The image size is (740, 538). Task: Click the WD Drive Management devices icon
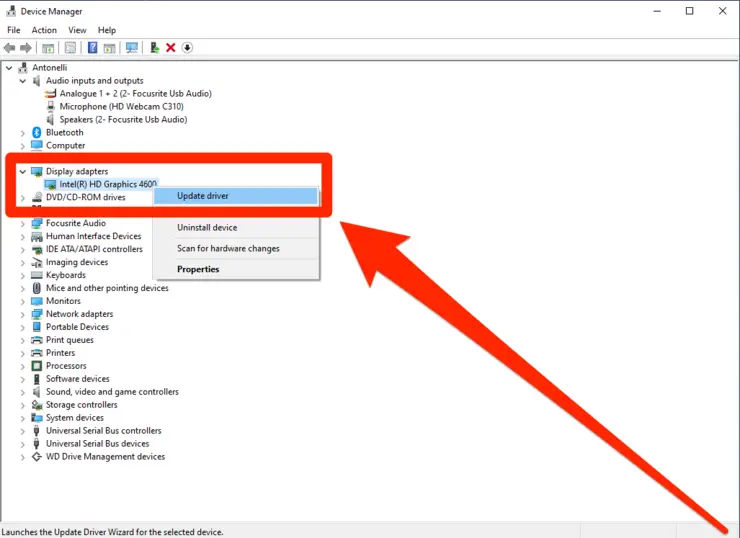point(36,457)
